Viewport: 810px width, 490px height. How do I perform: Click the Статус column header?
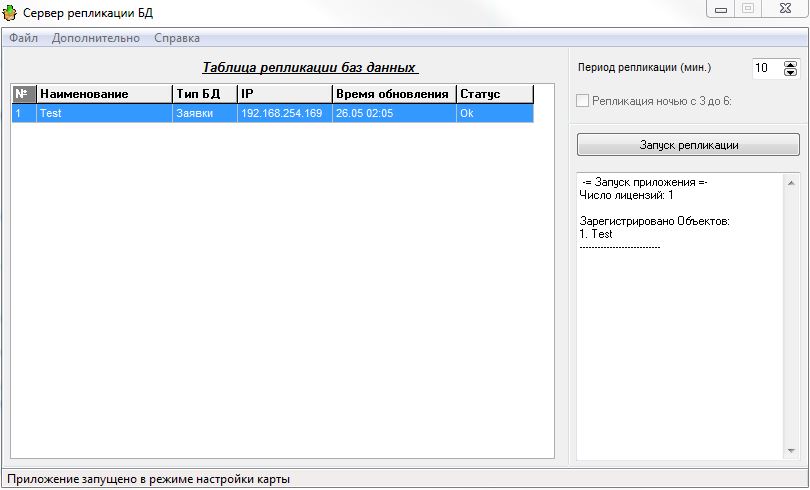[x=494, y=94]
